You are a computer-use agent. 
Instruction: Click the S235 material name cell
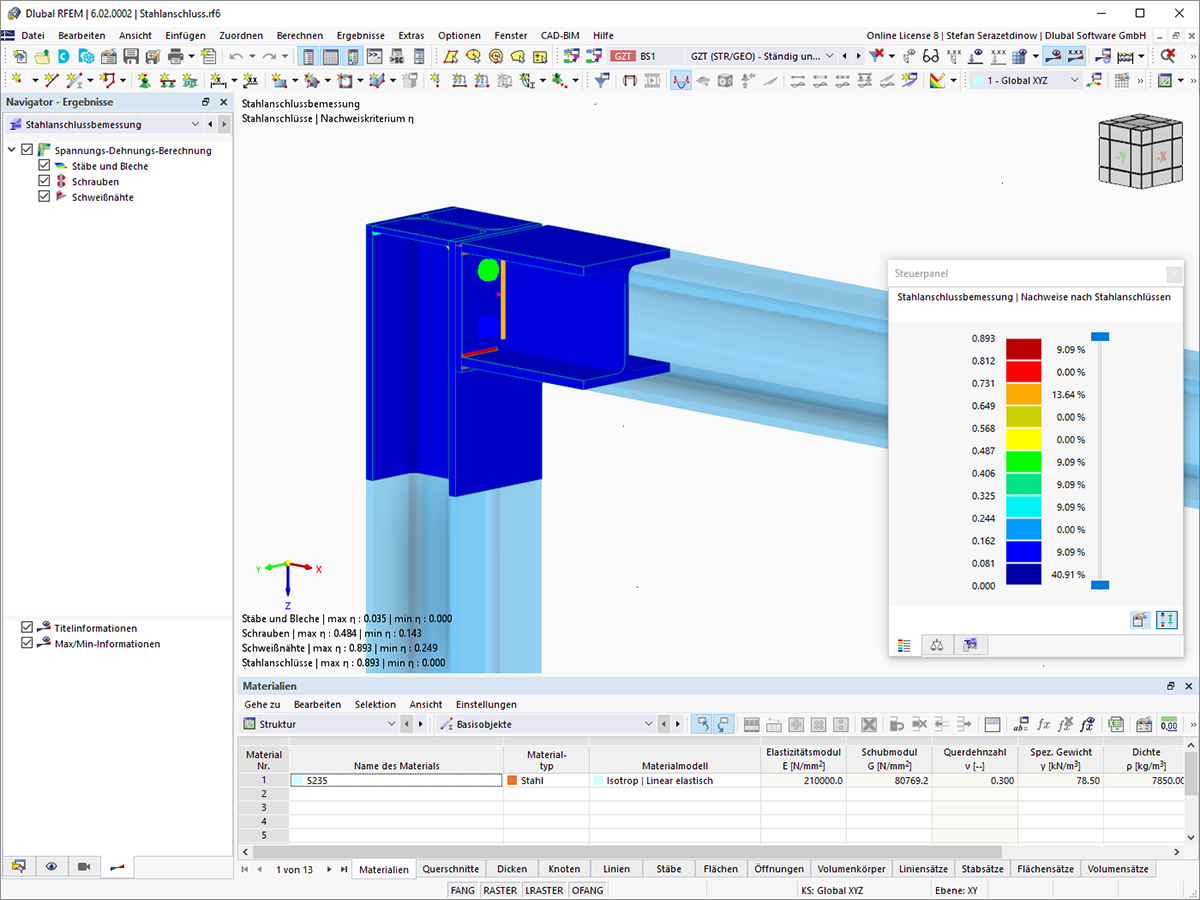(x=396, y=780)
